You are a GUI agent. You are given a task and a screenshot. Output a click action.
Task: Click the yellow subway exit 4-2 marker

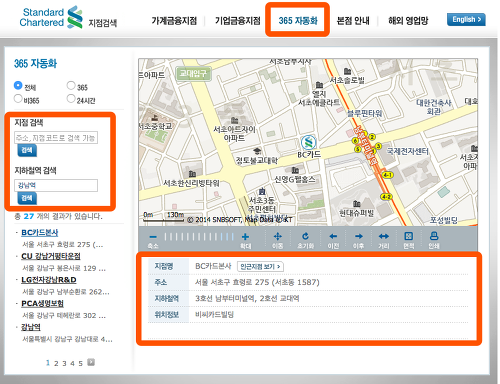click(x=386, y=197)
